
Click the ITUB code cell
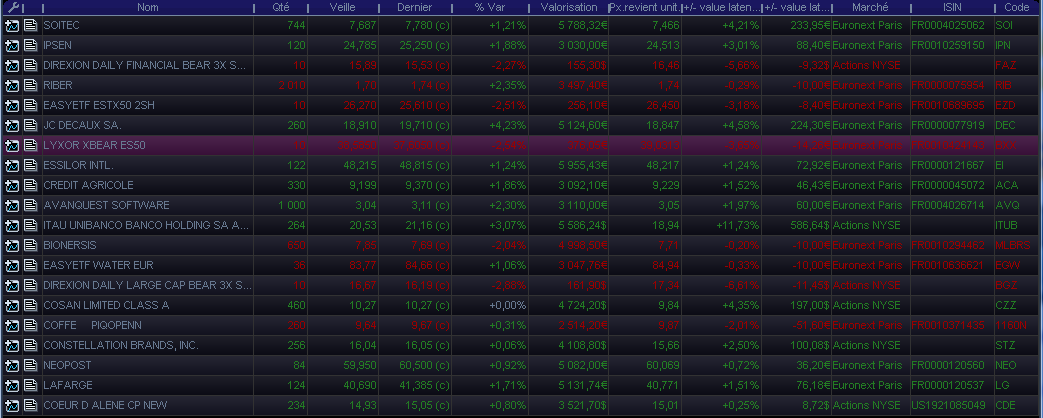point(1006,225)
